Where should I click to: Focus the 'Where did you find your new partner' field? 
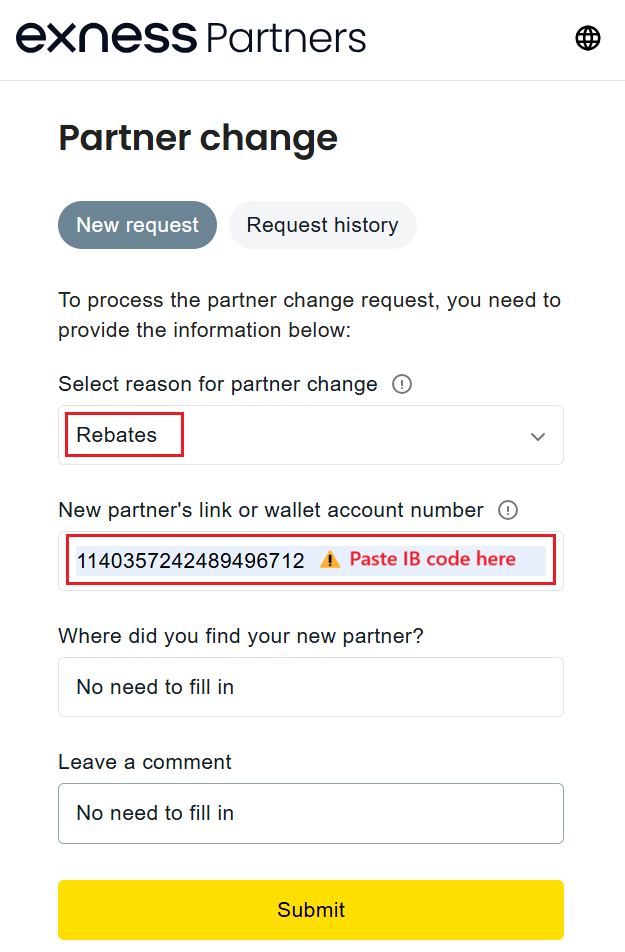(x=311, y=687)
